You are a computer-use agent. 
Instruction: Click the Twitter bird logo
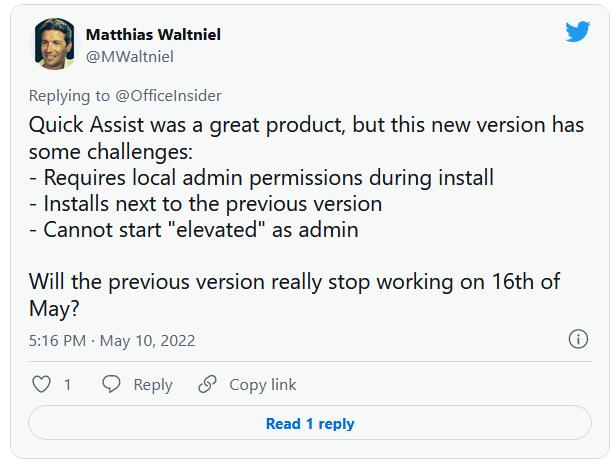pos(577,31)
